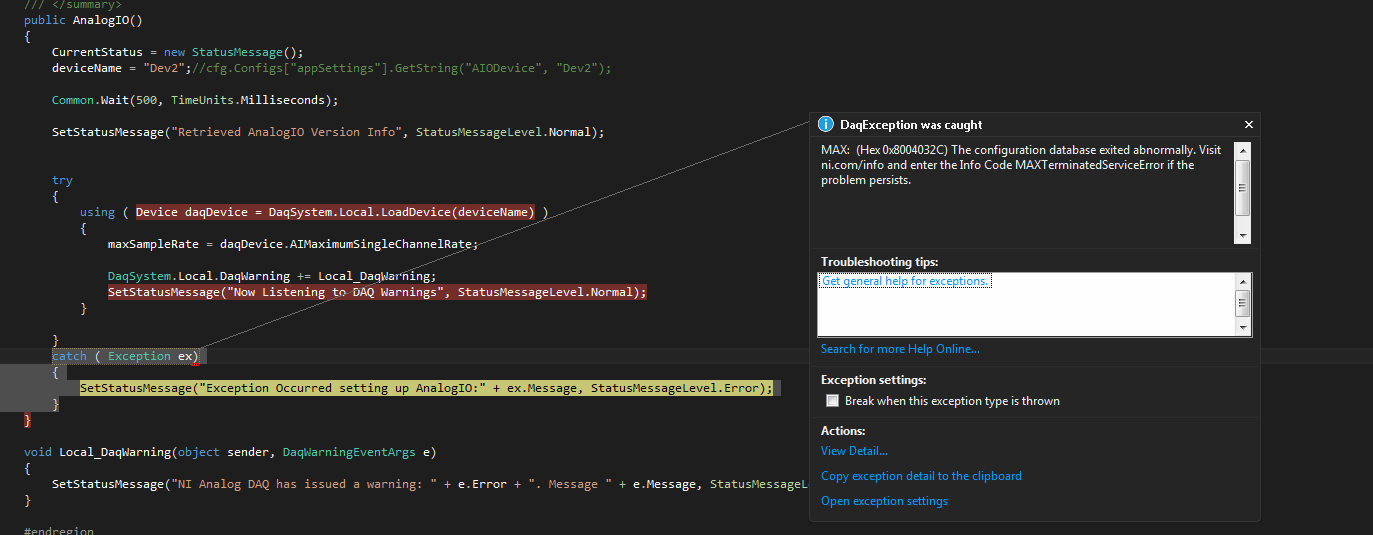1373x535 pixels.
Task: Open Get general help for exceptions link
Action: [x=905, y=281]
